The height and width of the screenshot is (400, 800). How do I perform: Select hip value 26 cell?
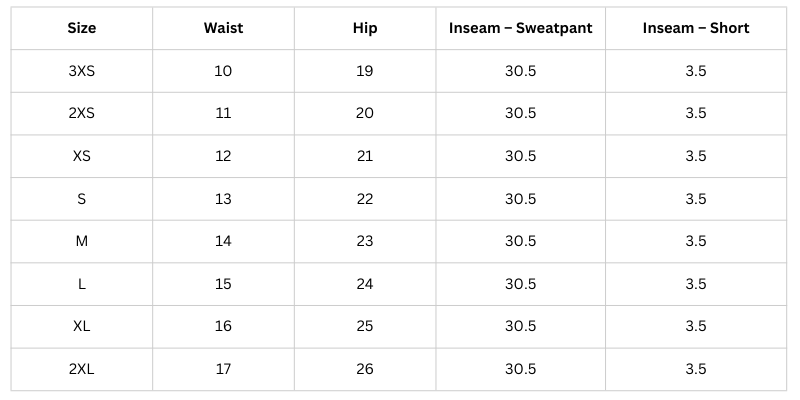[365, 369]
